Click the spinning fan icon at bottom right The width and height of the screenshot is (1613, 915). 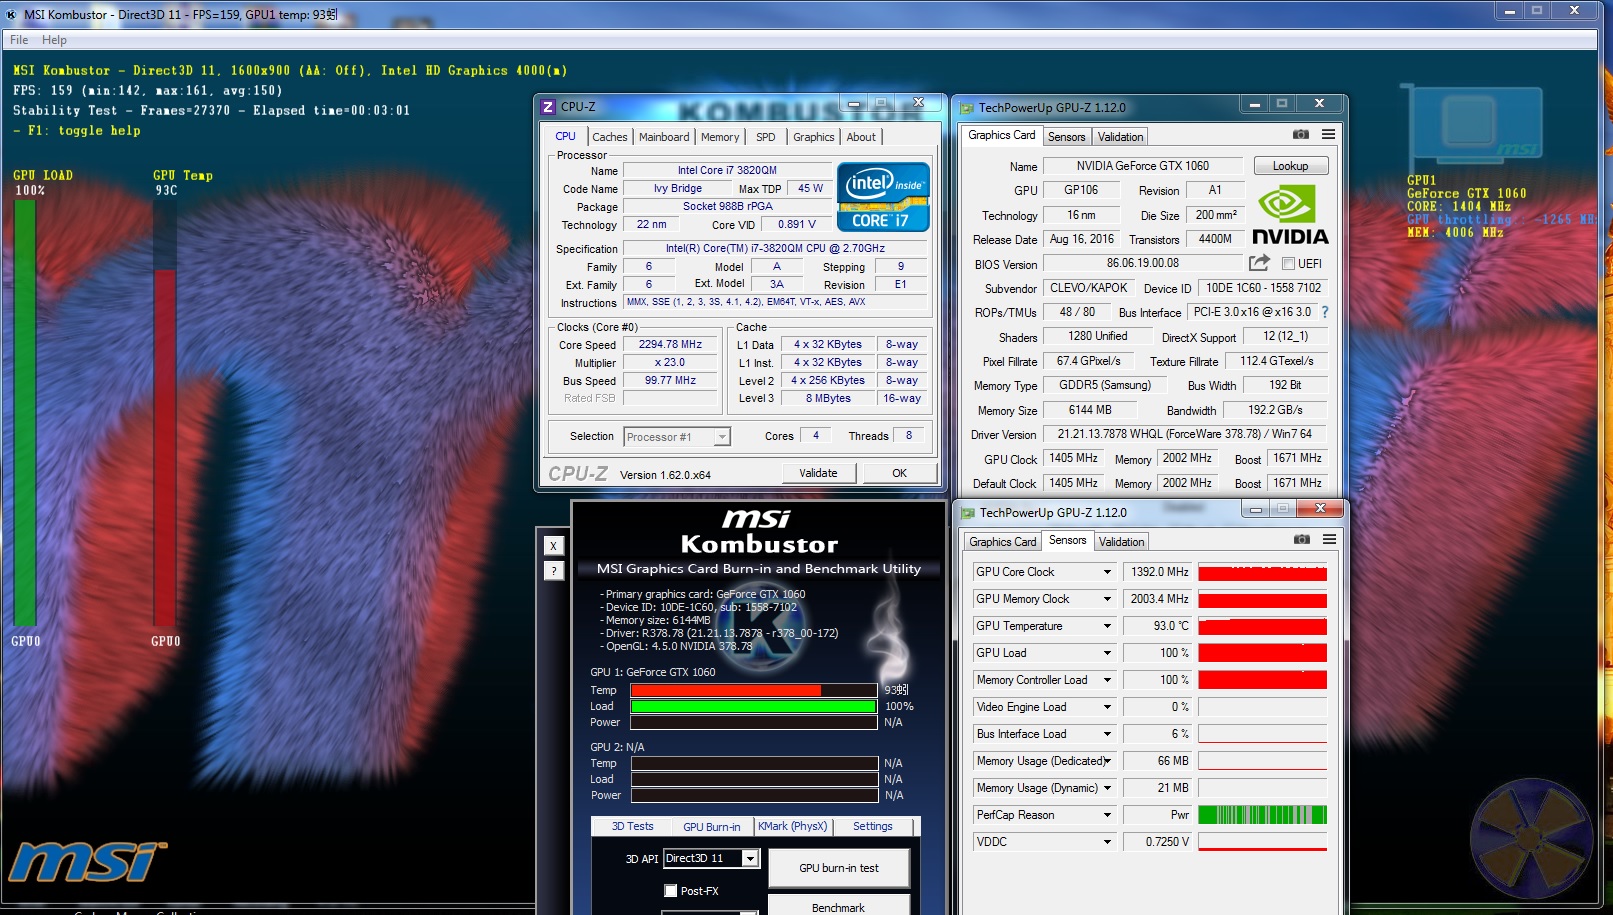1530,839
